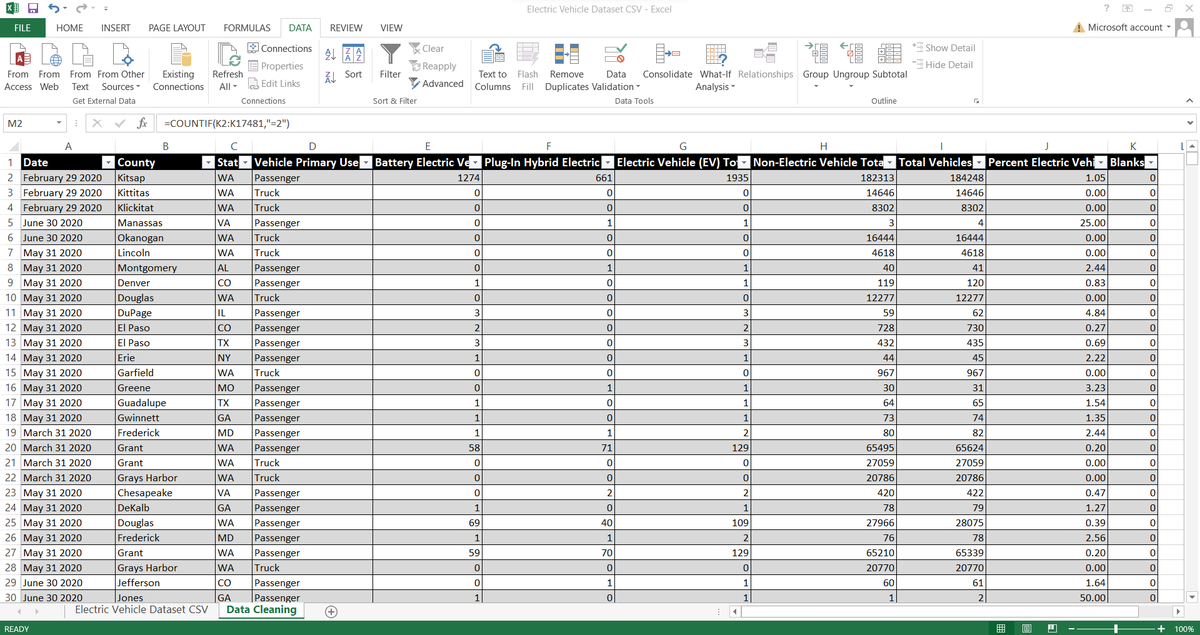Import data using From Web
This screenshot has height=635, width=1200.
click(49, 68)
